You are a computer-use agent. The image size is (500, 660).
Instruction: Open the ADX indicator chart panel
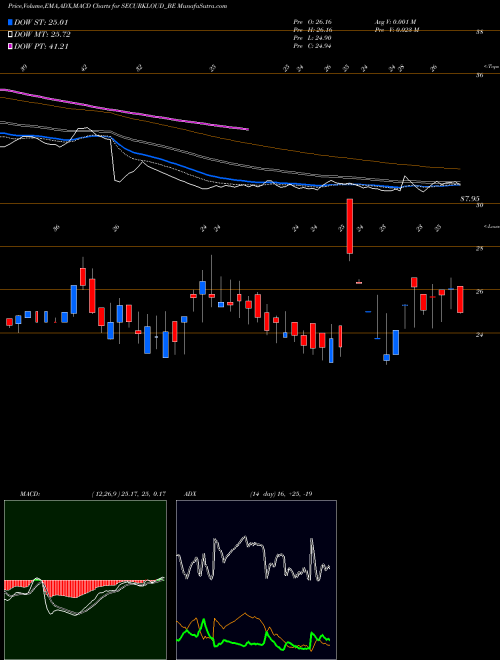[256, 580]
